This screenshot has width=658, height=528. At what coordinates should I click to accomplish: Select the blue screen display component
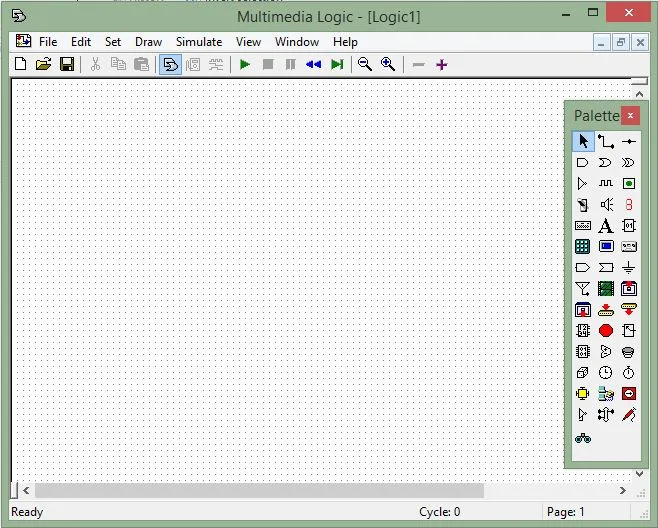(x=606, y=246)
